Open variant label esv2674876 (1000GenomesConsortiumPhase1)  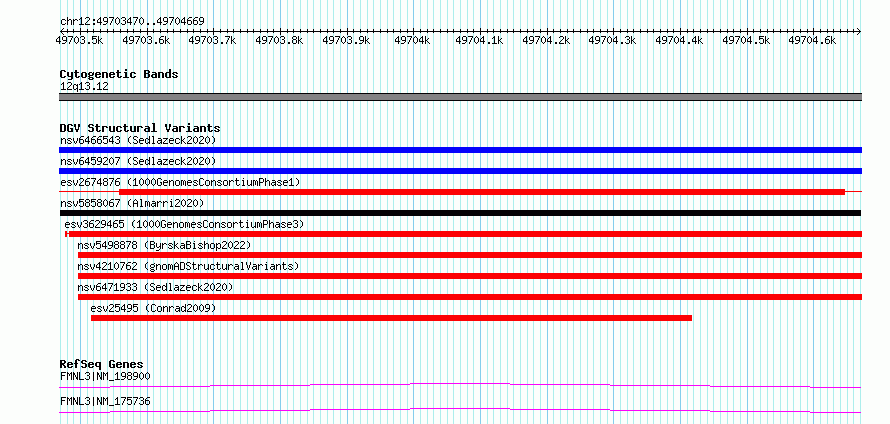180,182
